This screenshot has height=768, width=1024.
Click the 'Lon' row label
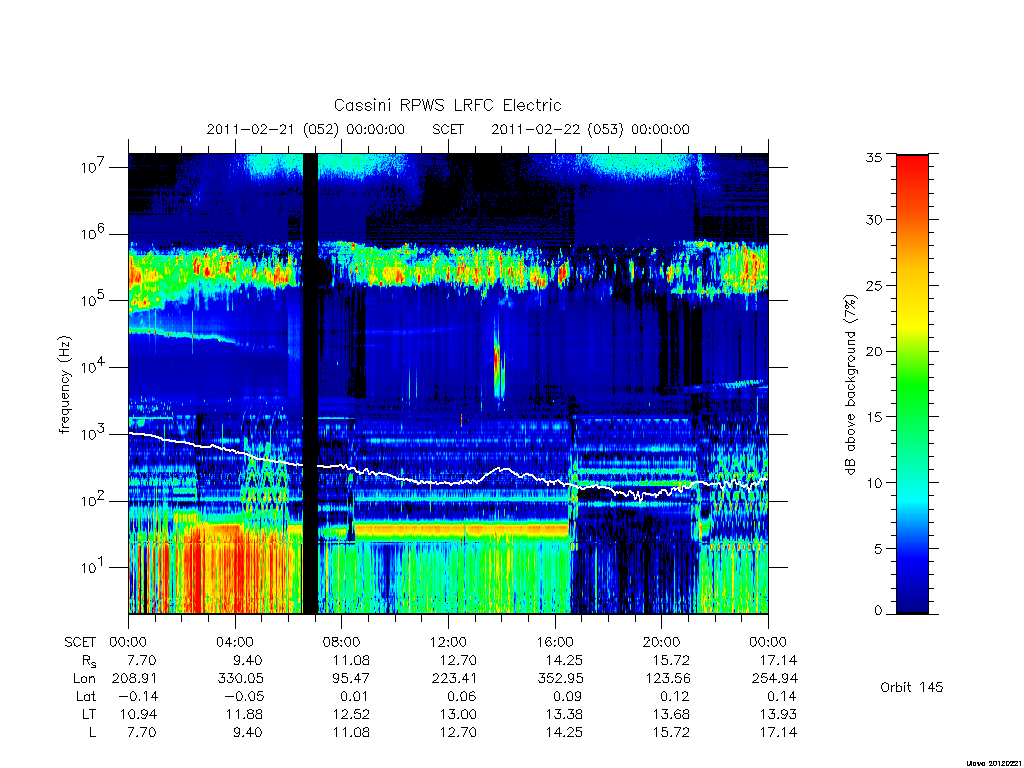[84, 679]
